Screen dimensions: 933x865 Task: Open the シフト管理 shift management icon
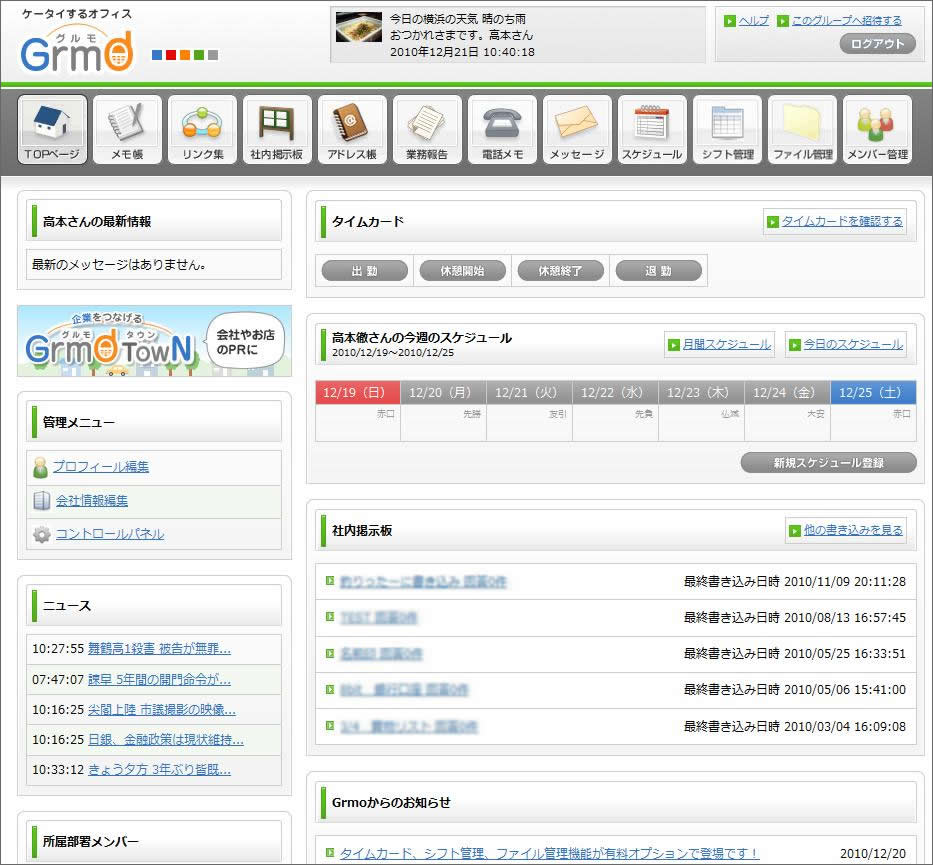727,130
